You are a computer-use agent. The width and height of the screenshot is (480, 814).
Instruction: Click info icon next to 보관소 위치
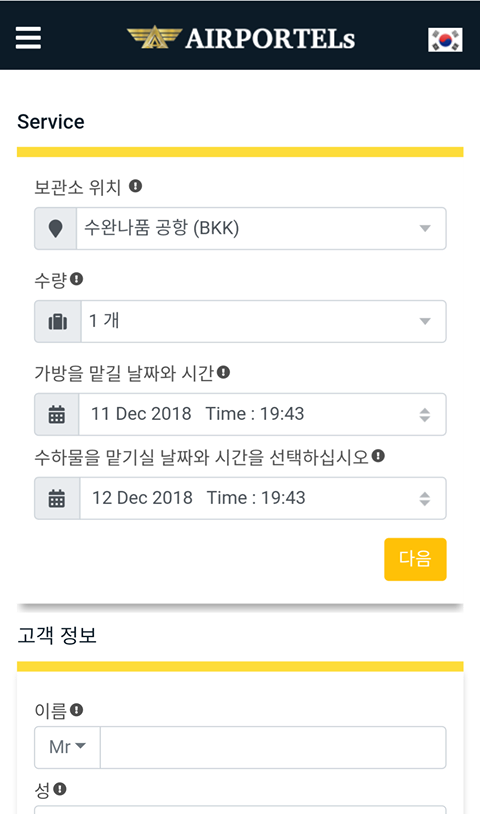click(135, 186)
